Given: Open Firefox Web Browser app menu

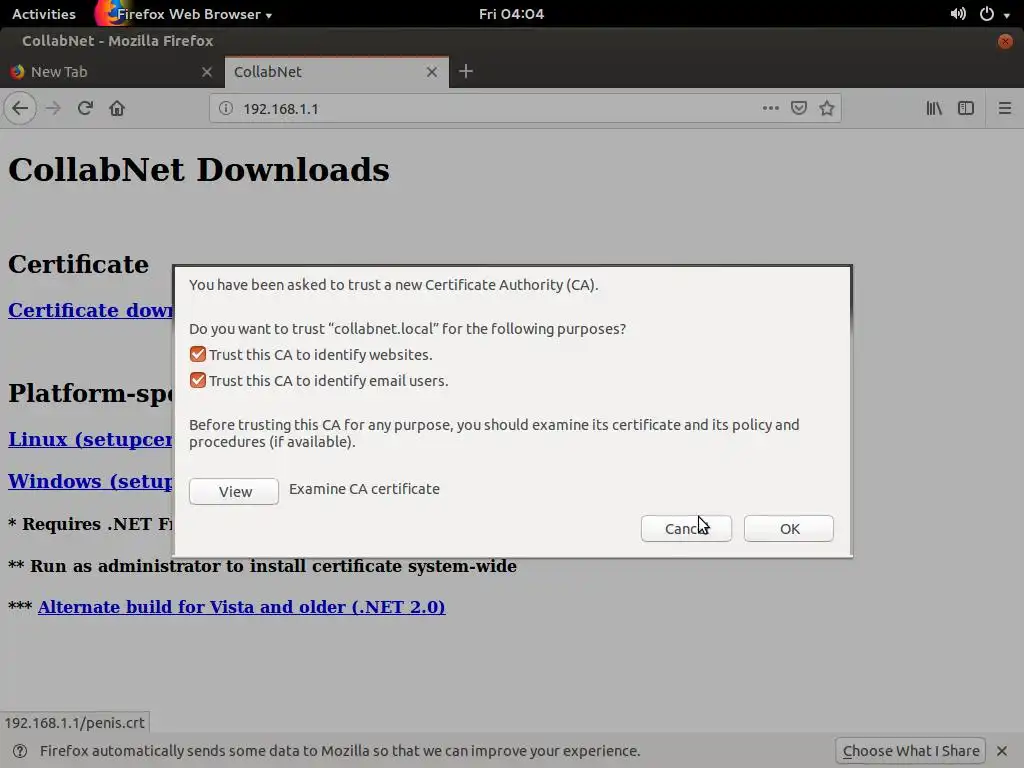Looking at the screenshot, I should [184, 14].
